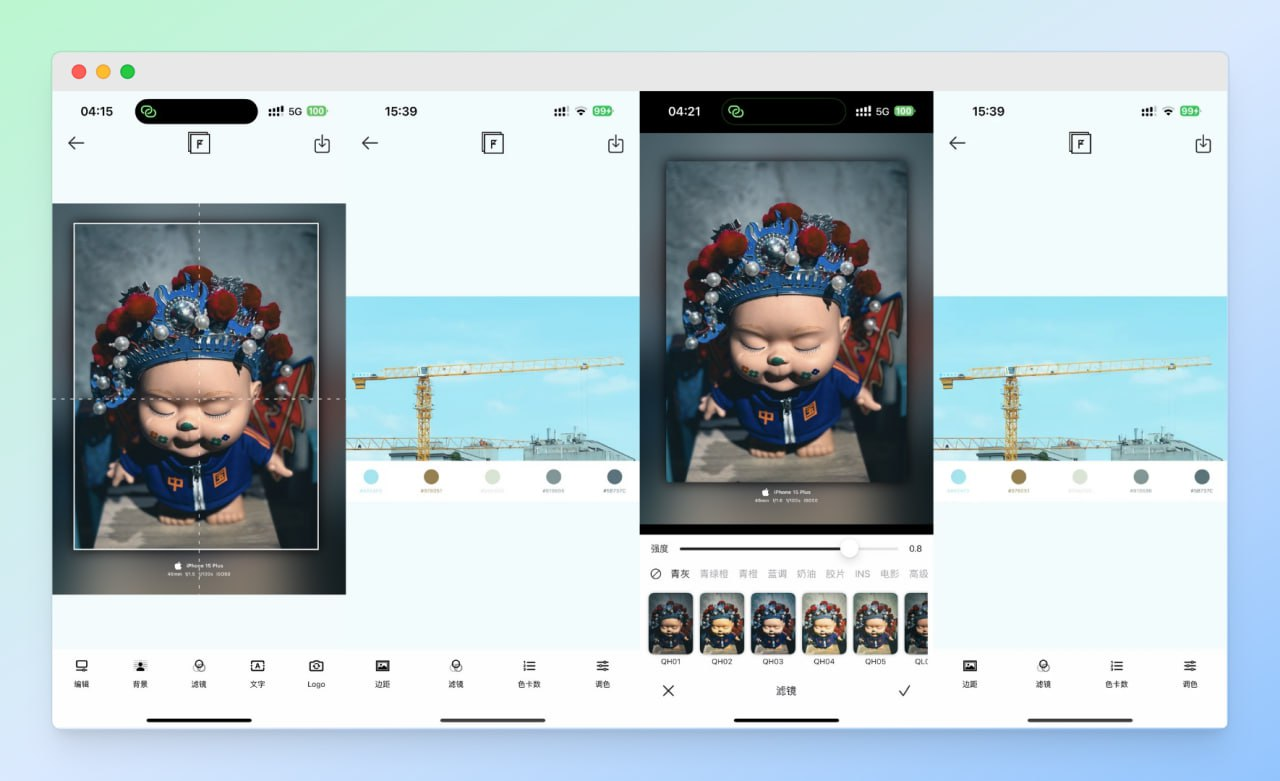Screen dimensions: 1280x781
Task: Click the green macOS fullscreen window button
Action: pyautogui.click(x=128, y=72)
